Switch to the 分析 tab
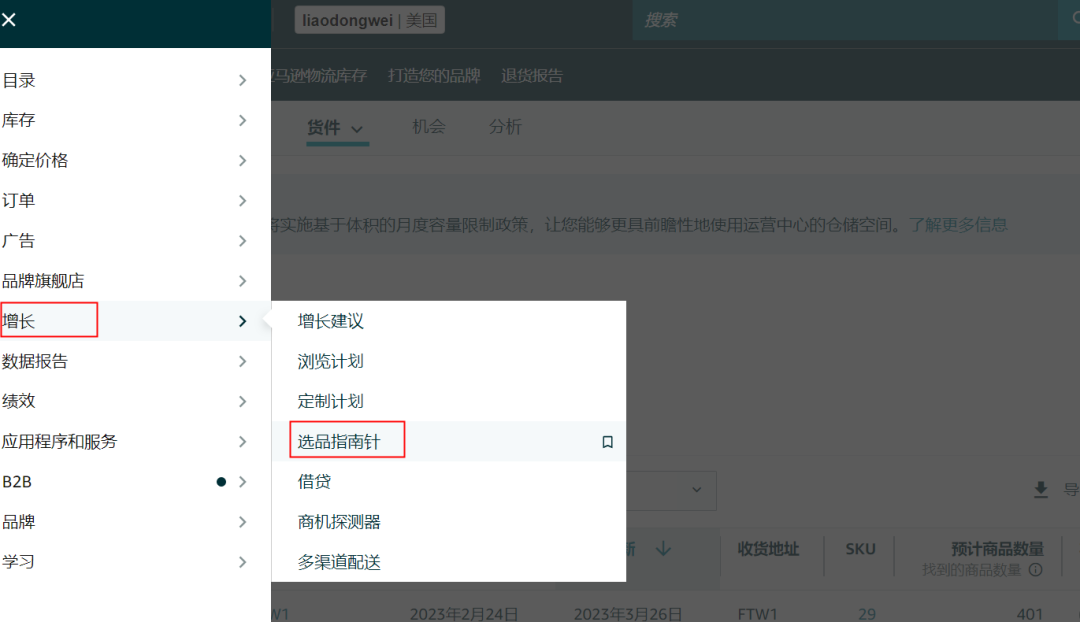Screen dimensions: 1080x622 click(x=505, y=127)
